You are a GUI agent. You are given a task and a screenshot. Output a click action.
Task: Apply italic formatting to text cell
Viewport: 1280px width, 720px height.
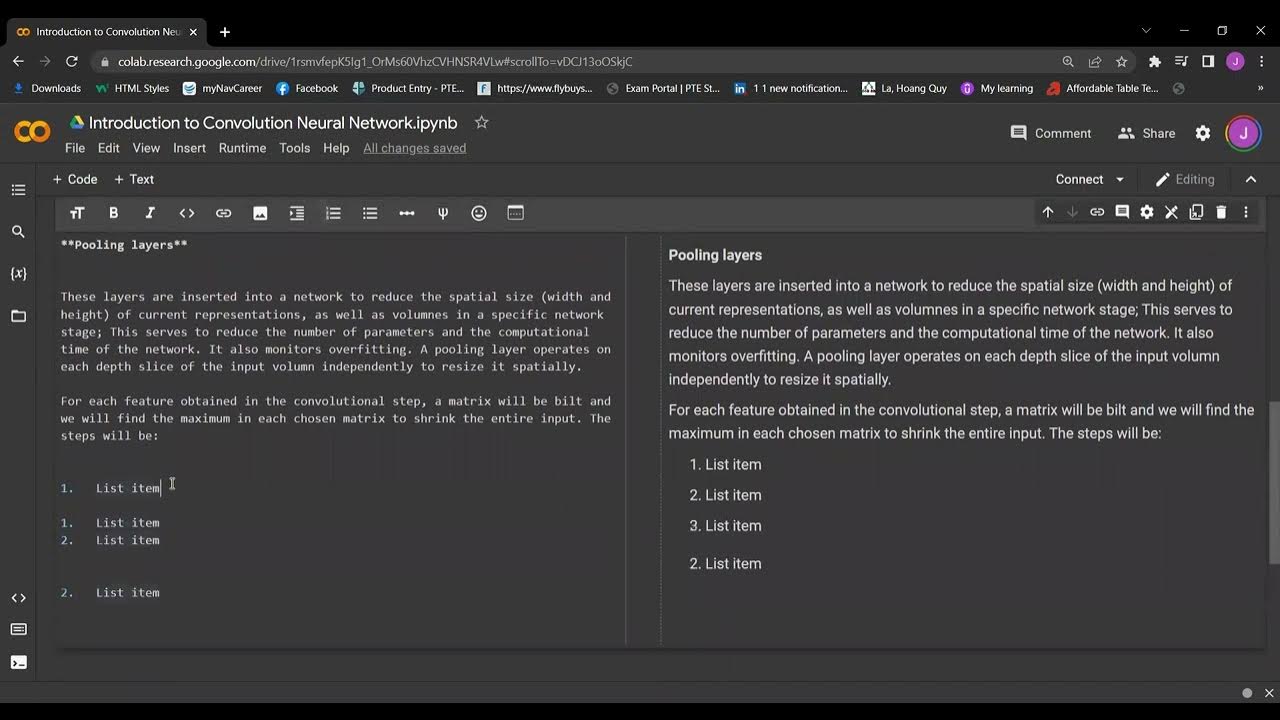(150, 213)
